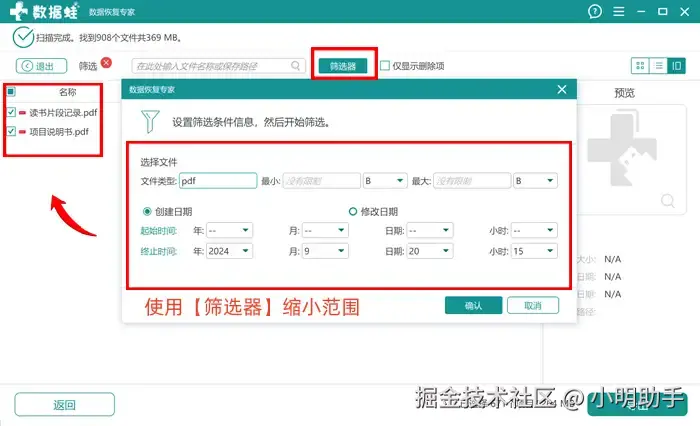
Task: Uncheck 项目说明书.pdf checkbox
Action: (11, 131)
